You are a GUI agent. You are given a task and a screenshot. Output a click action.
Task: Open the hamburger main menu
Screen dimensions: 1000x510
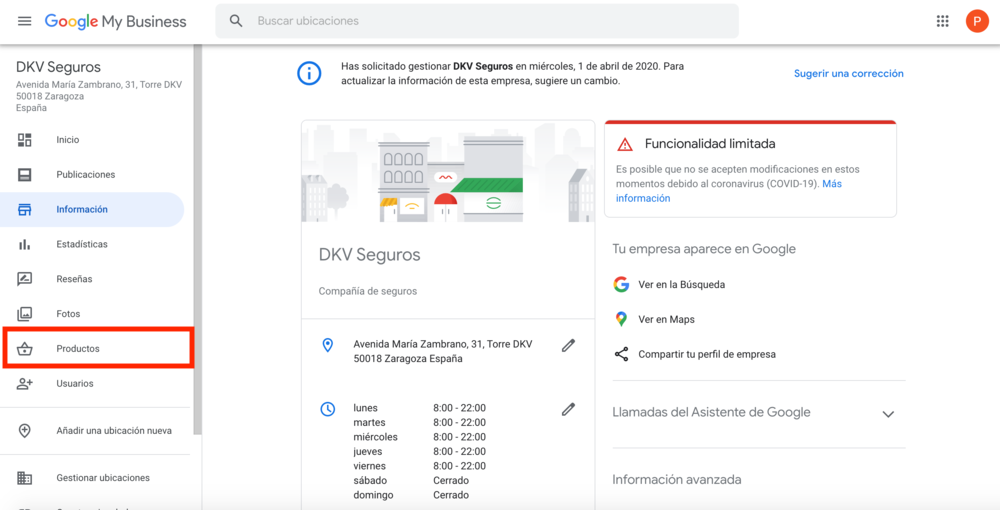pos(24,21)
